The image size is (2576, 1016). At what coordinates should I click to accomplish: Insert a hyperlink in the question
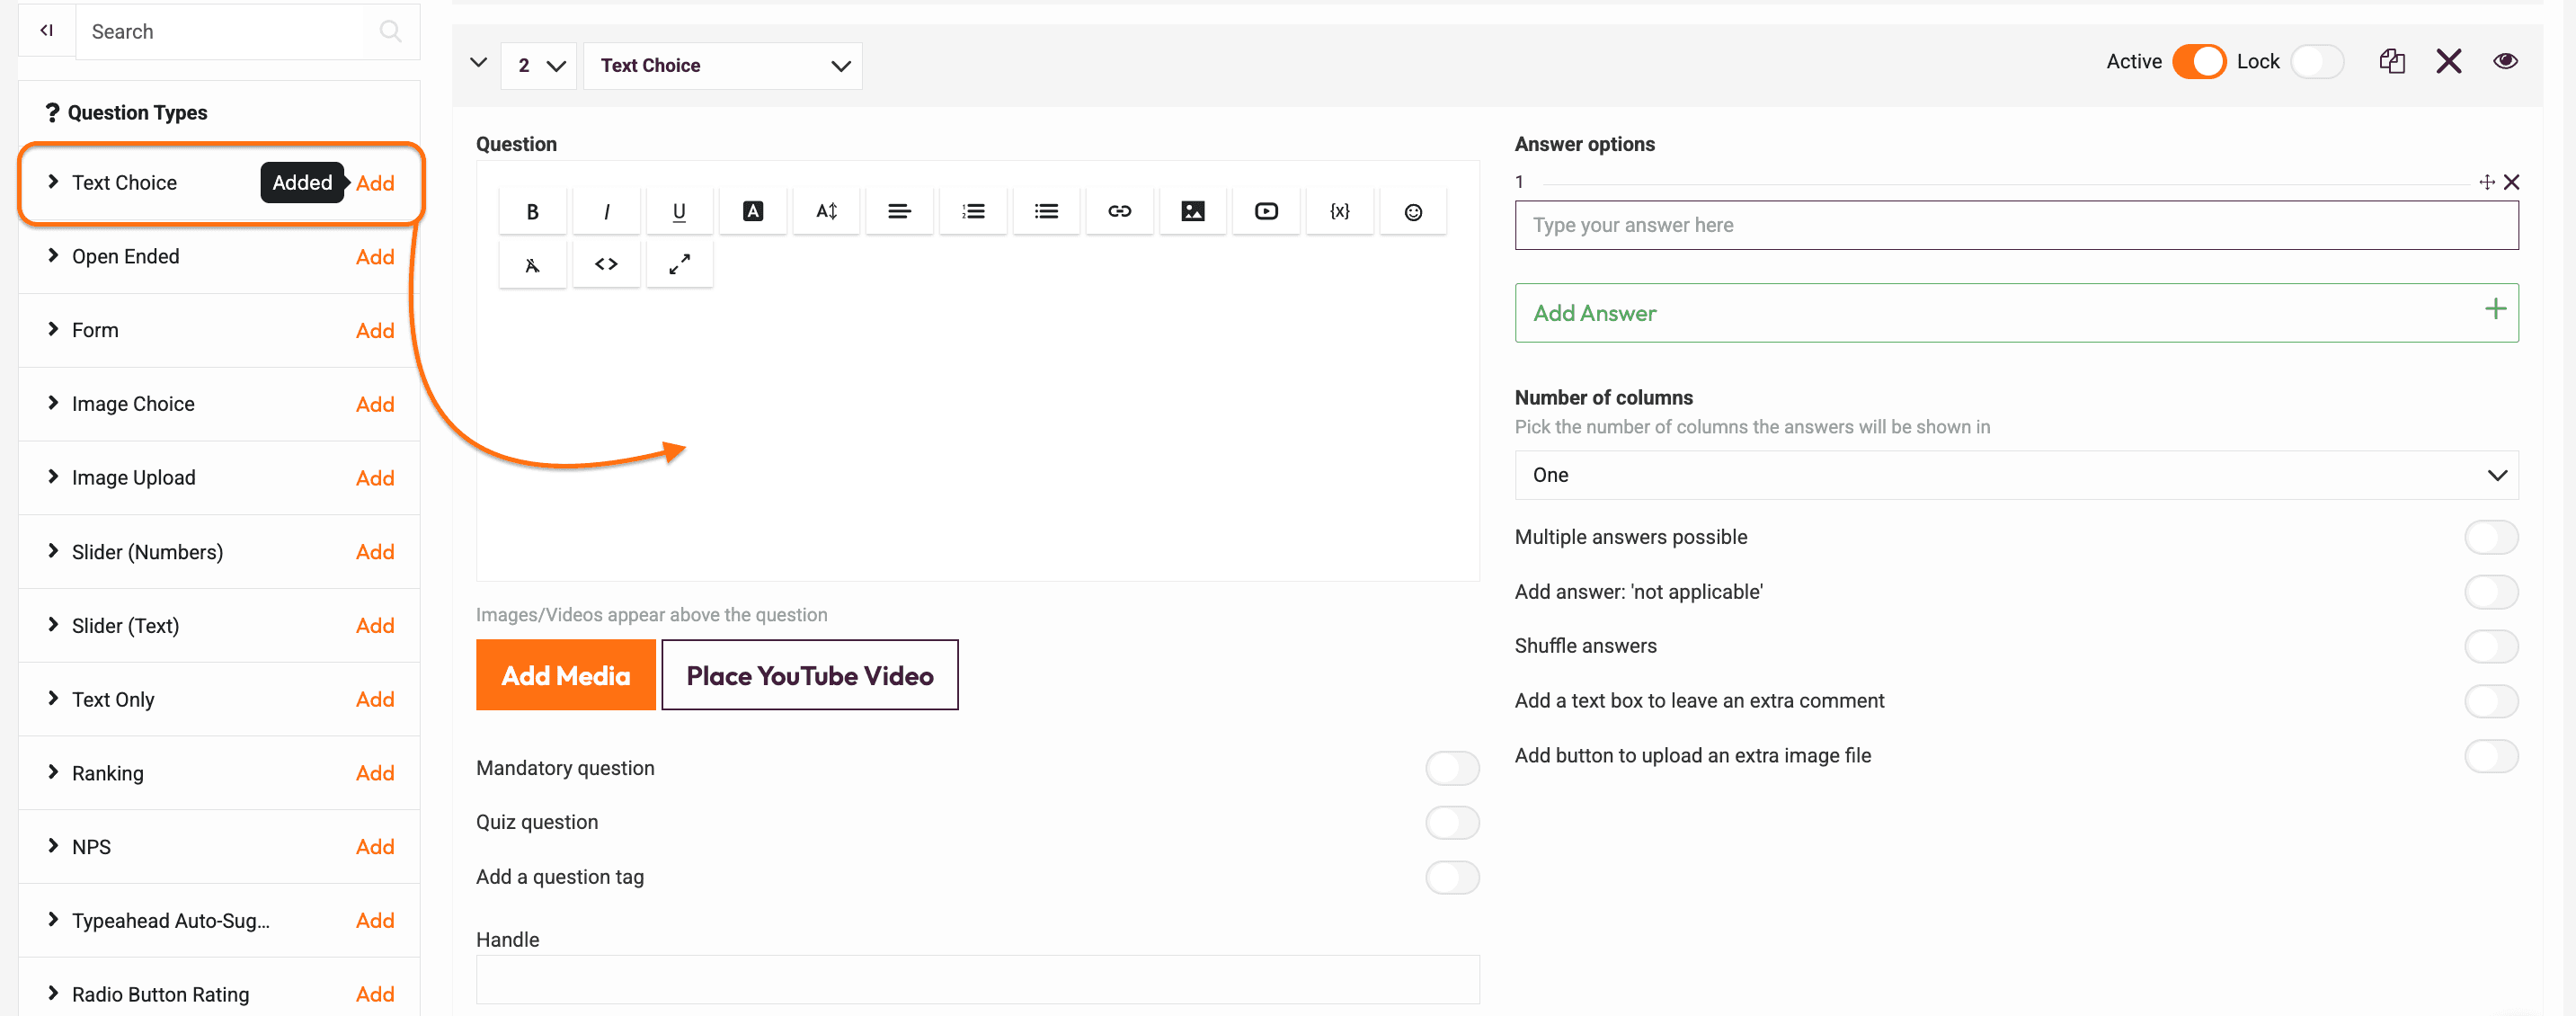pos(1120,211)
